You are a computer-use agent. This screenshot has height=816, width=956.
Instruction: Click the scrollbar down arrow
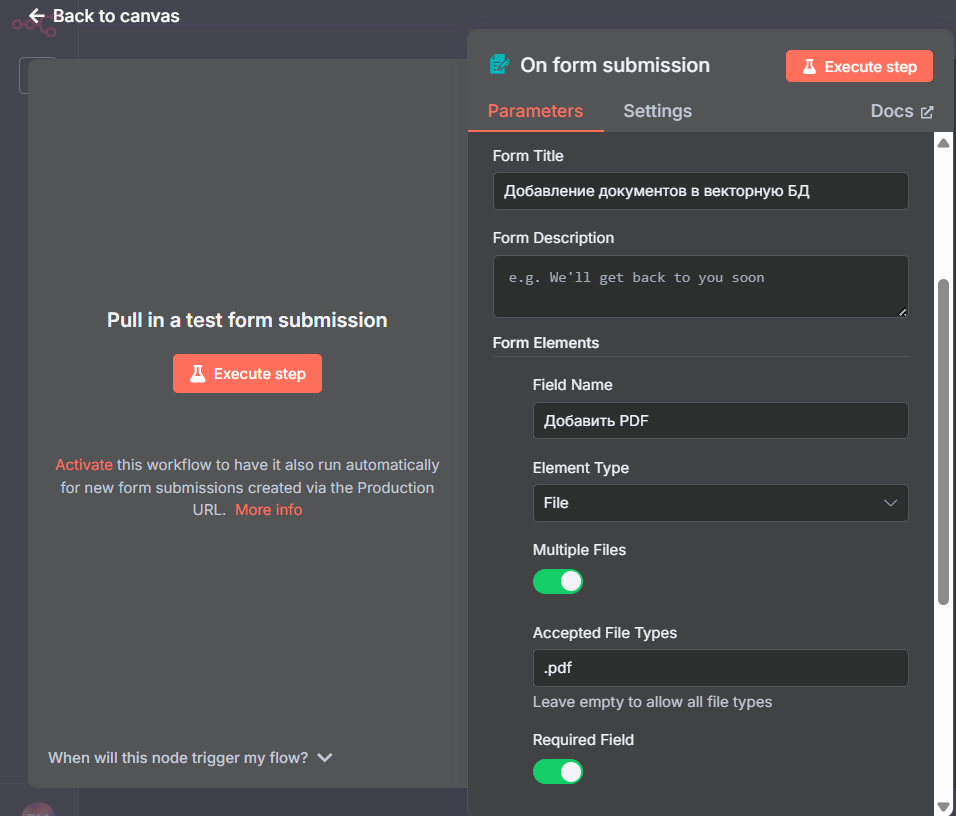(x=943, y=806)
